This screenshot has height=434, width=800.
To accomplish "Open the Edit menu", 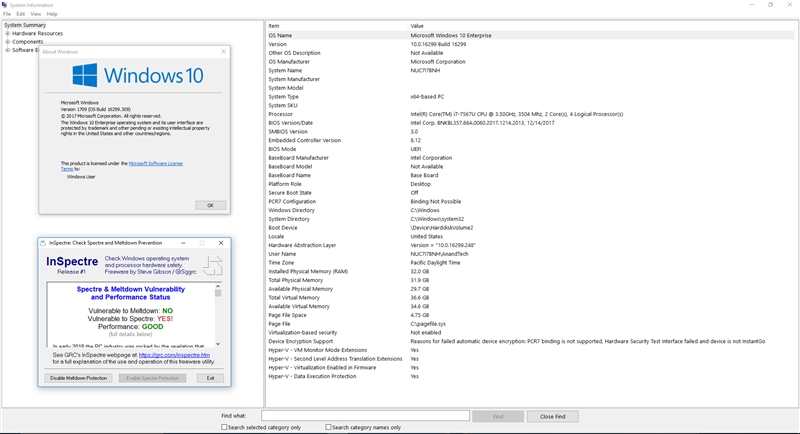I will (x=20, y=14).
